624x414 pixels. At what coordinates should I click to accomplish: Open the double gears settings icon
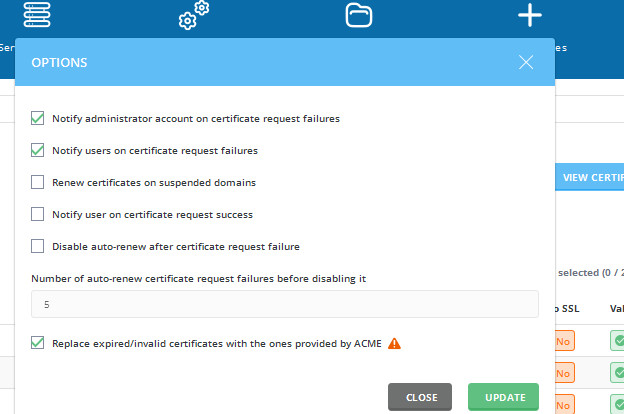click(x=194, y=16)
